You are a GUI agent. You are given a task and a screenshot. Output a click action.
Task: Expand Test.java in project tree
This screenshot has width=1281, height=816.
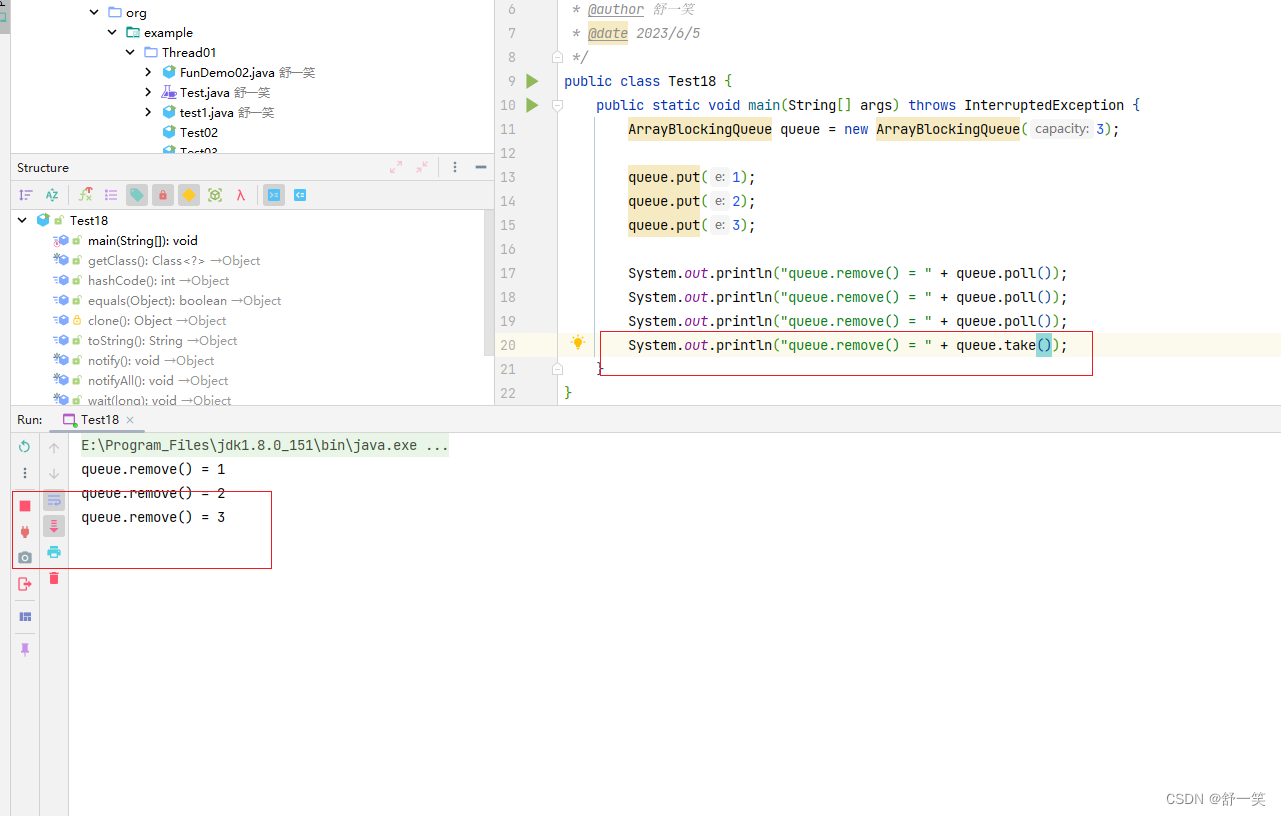tap(148, 92)
